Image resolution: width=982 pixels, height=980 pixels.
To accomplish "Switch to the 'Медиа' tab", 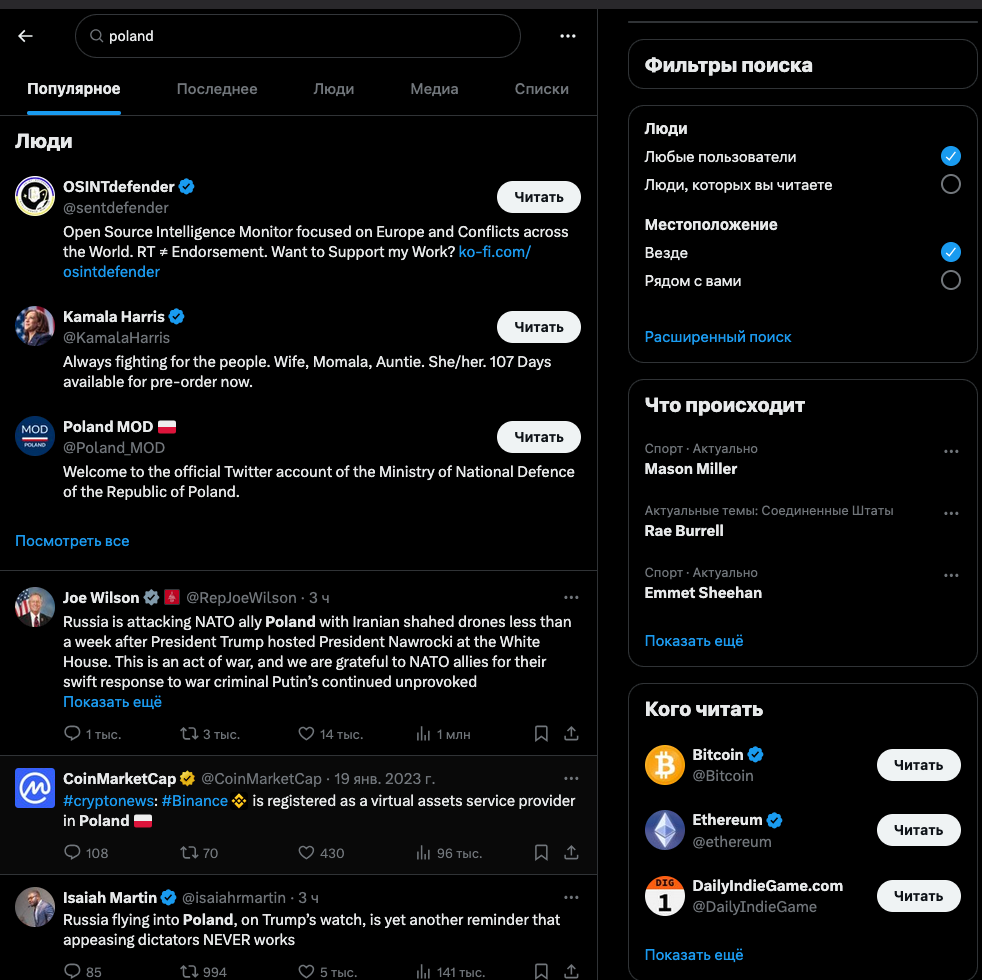I will point(434,89).
